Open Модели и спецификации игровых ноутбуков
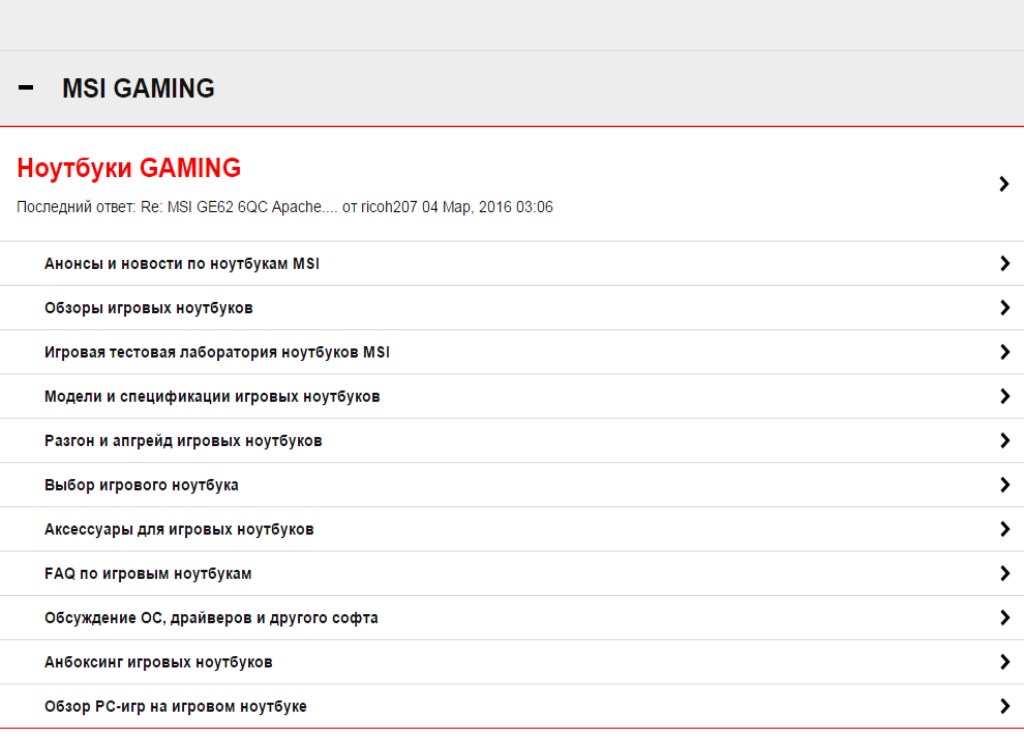Image resolution: width=1024 pixels, height=748 pixels. [212, 397]
